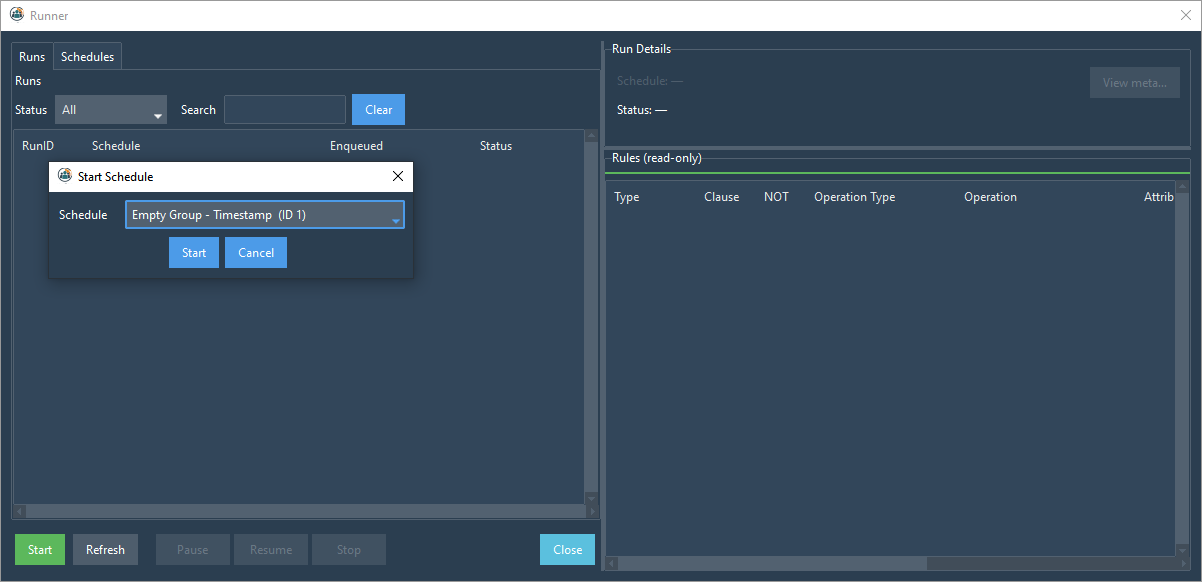Image resolution: width=1202 pixels, height=582 pixels.
Task: Click the green Start button at bottom left
Action: click(x=39, y=549)
